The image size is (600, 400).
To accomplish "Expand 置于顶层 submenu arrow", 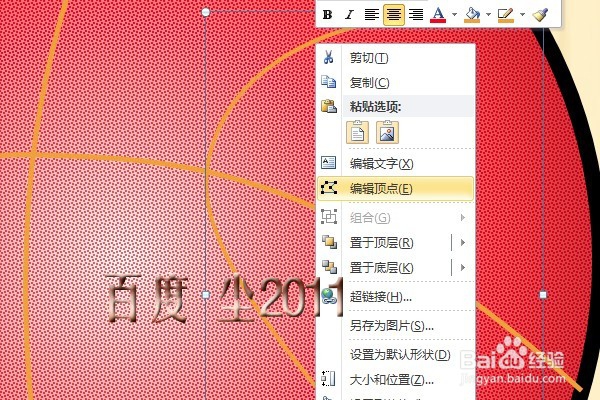I will (x=463, y=243).
